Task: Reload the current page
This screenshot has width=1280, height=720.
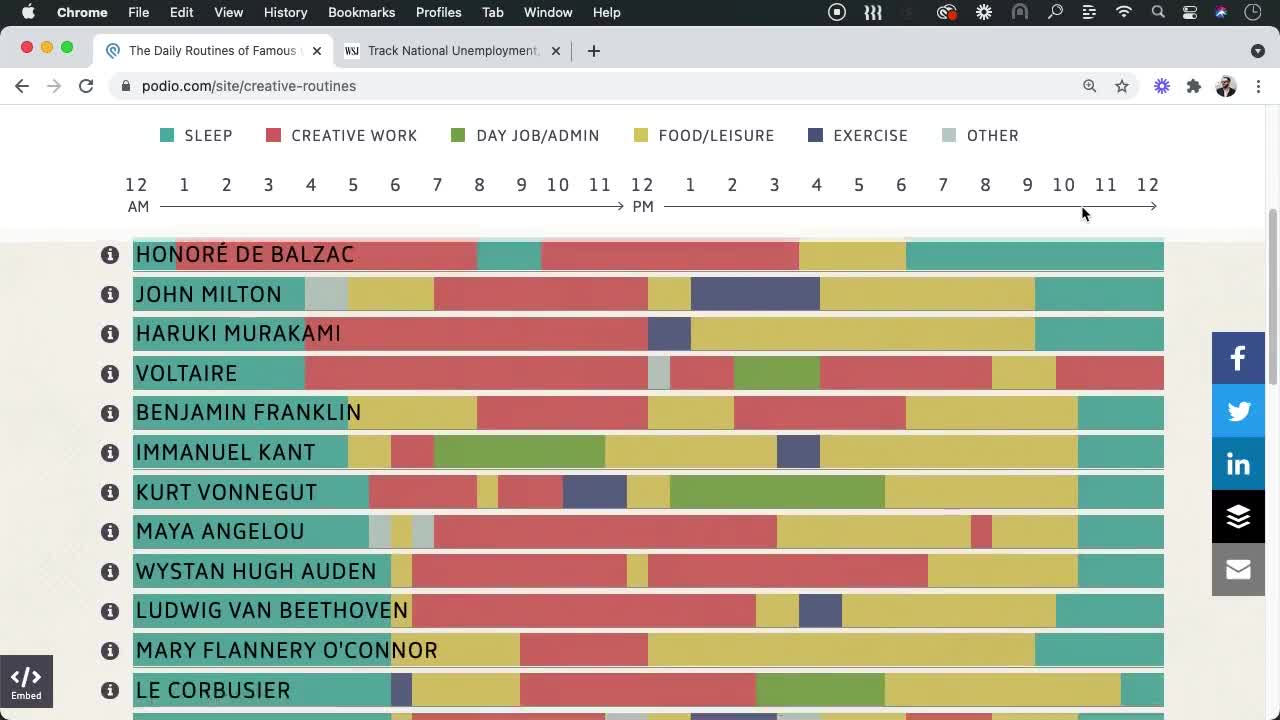Action: click(x=86, y=86)
